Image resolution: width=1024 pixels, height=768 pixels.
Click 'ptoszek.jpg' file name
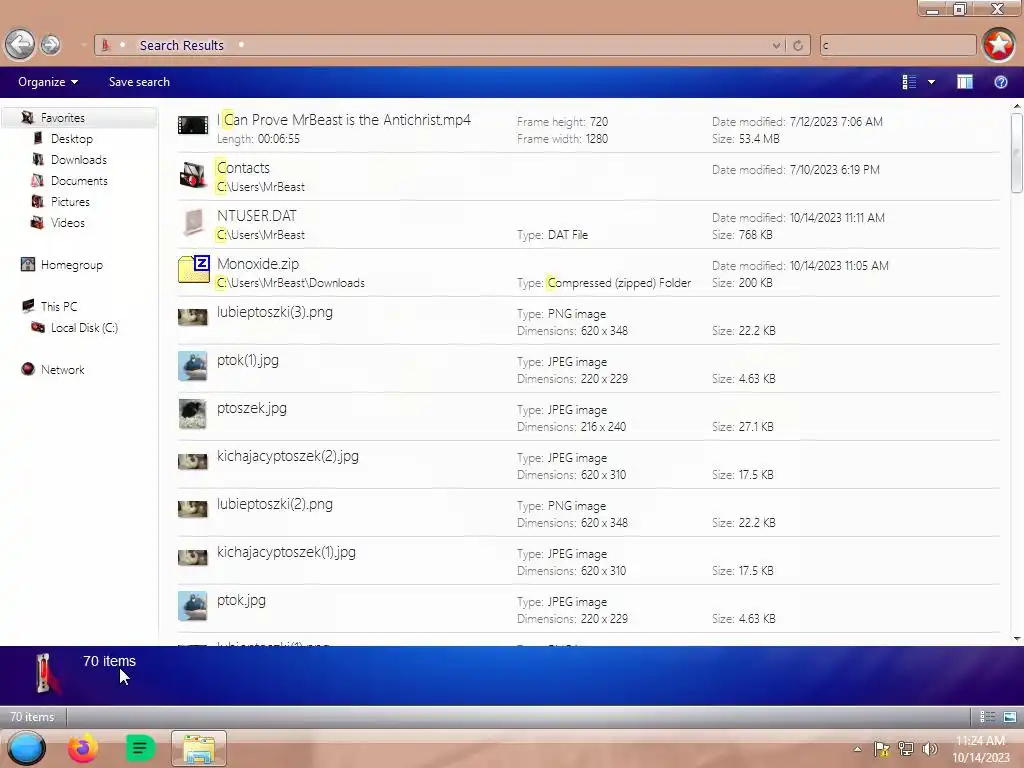click(252, 408)
